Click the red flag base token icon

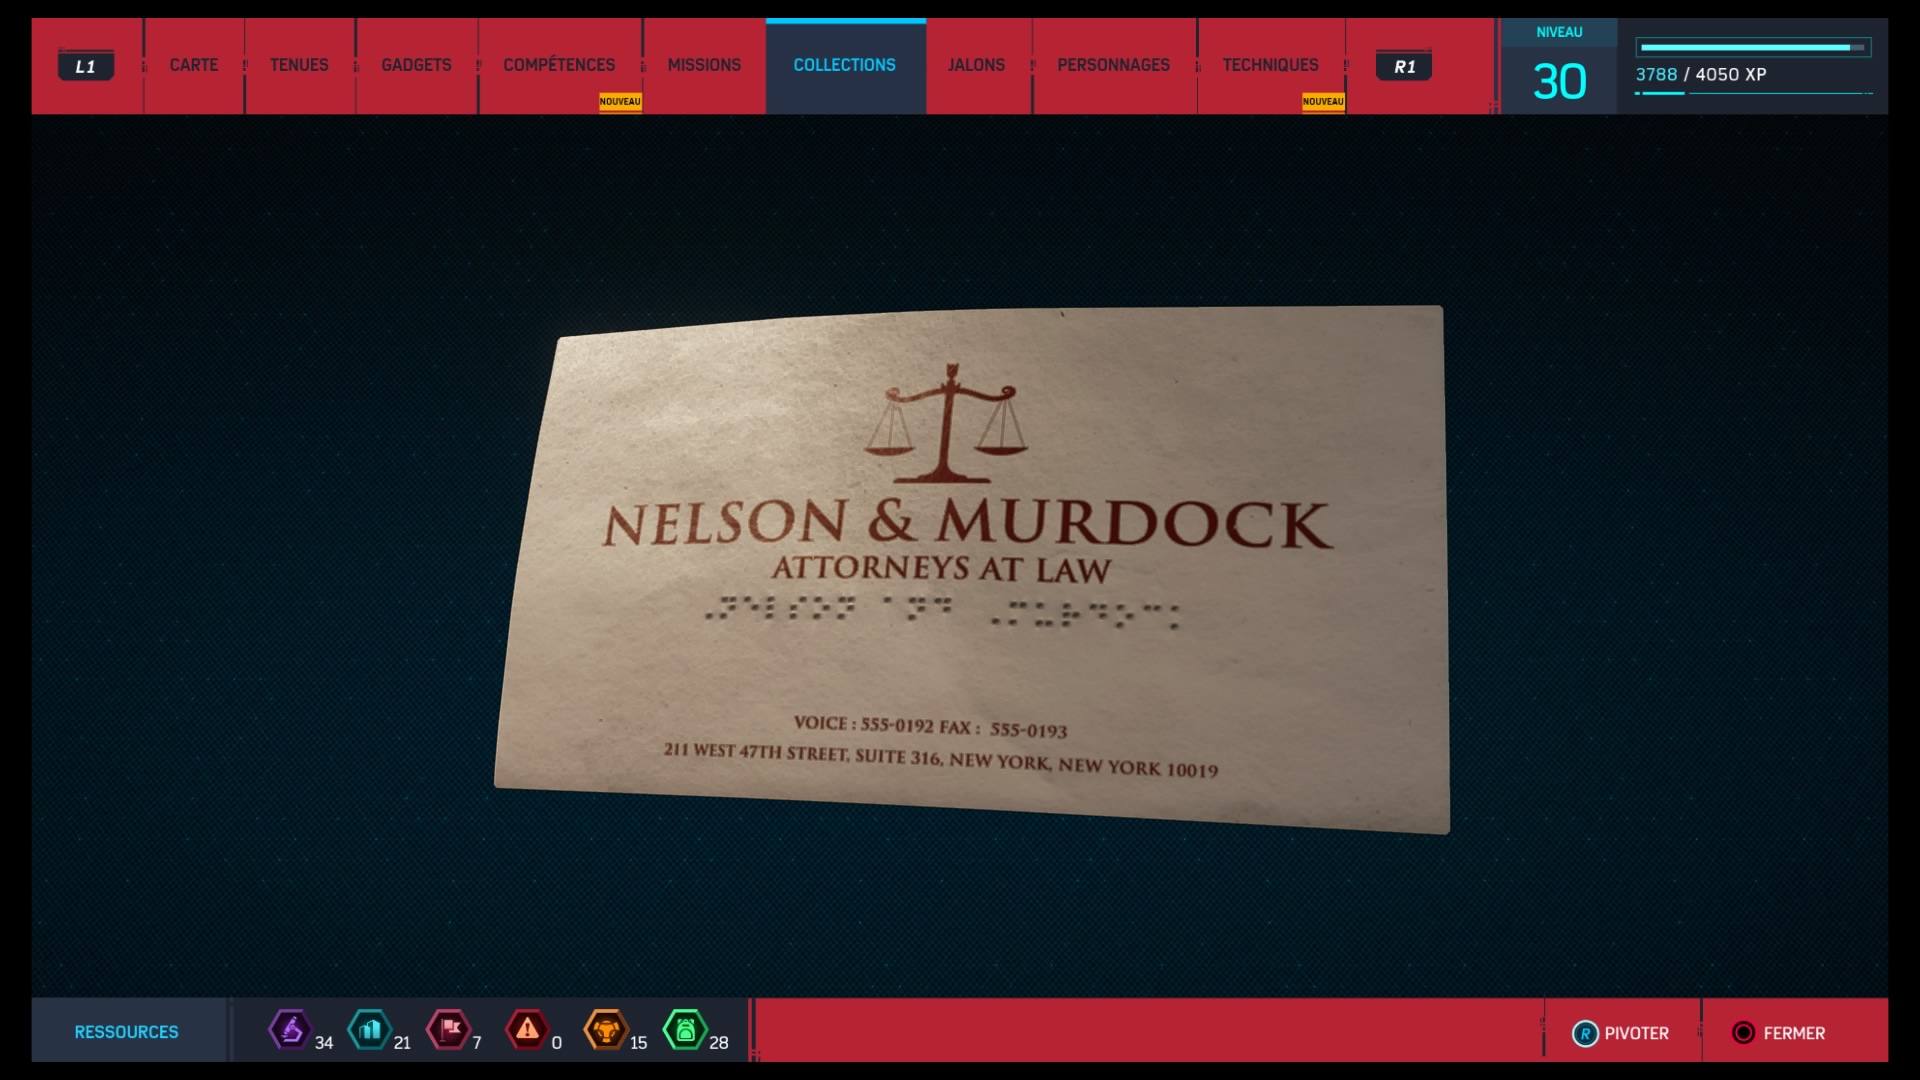pyautogui.click(x=448, y=1029)
